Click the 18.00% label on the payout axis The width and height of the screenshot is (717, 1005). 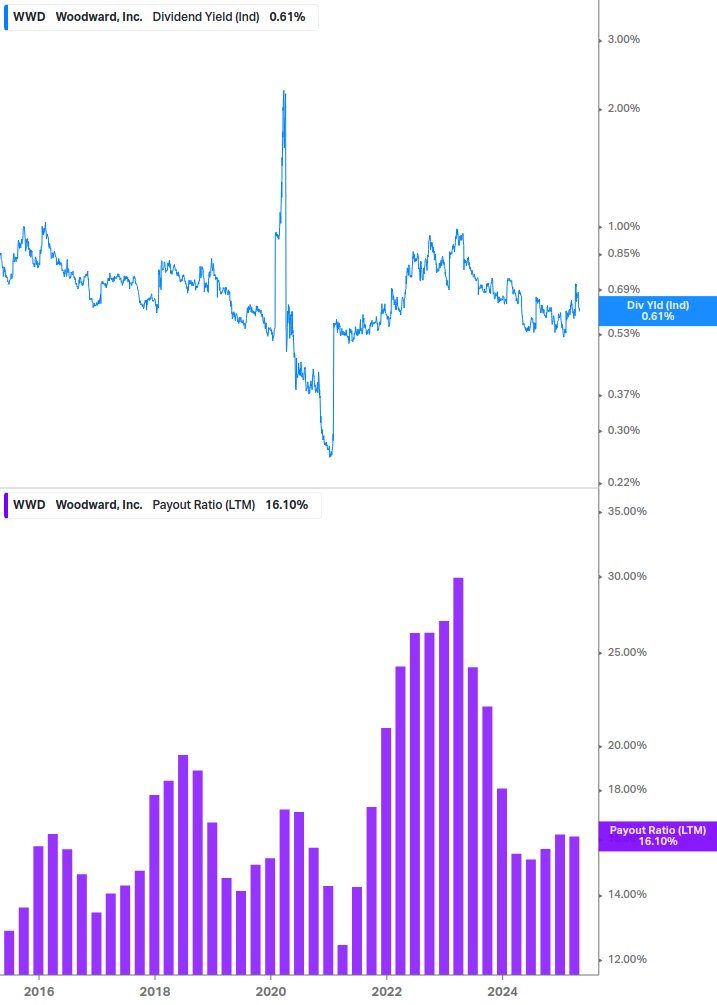(x=627, y=789)
